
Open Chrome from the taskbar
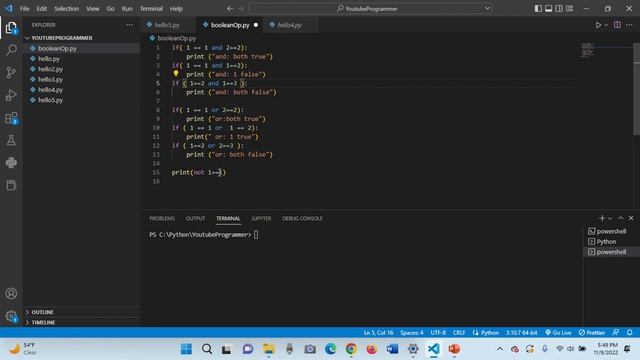(x=351, y=349)
